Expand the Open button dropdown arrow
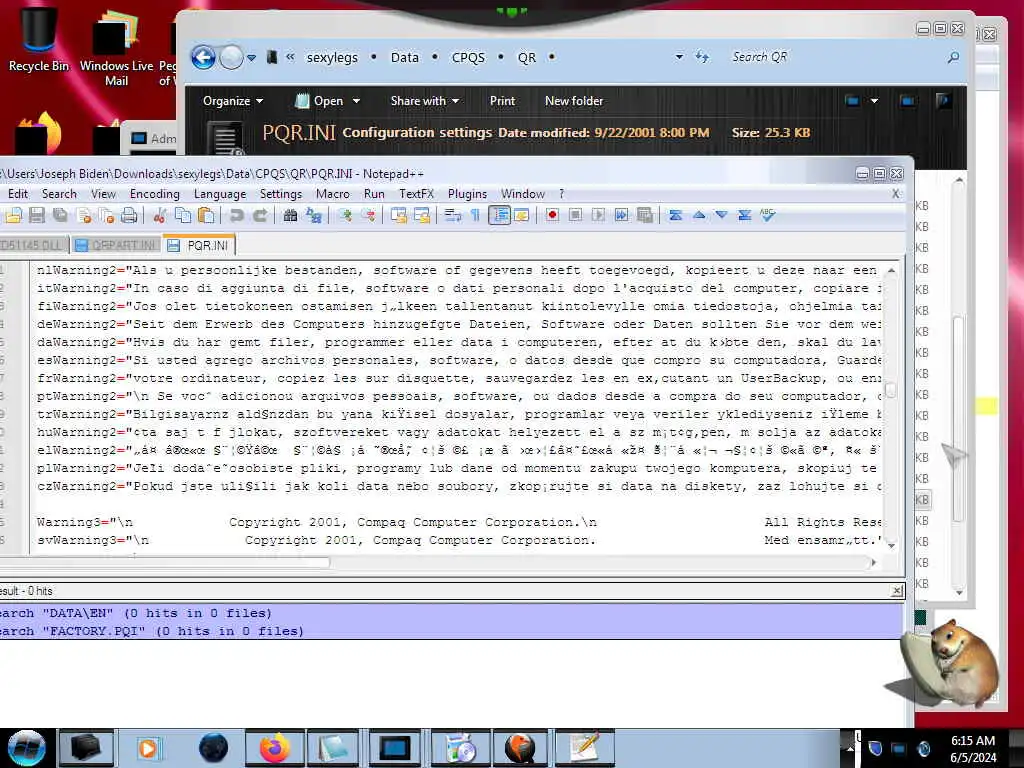Viewport: 1024px width, 768px height. [x=357, y=101]
